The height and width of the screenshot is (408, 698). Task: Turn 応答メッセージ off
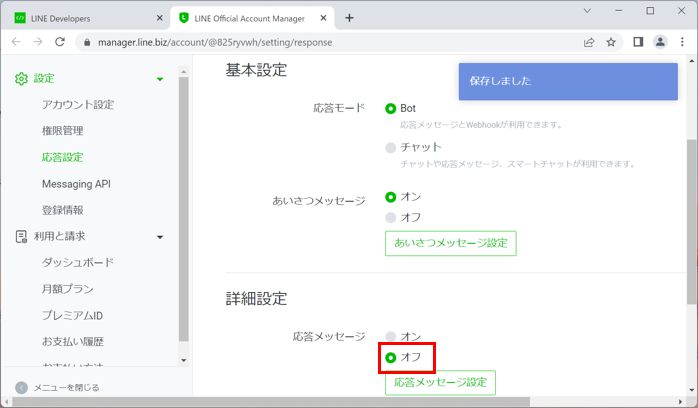tap(390, 357)
